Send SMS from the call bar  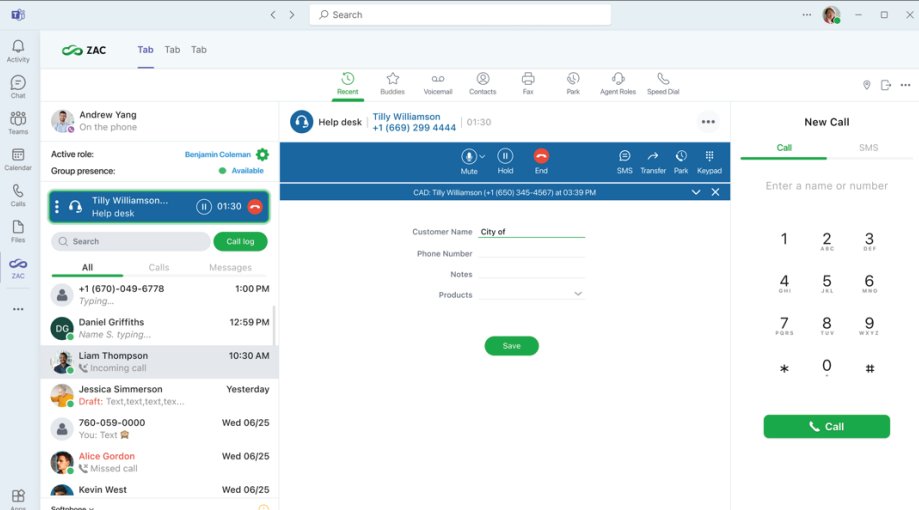coord(625,162)
